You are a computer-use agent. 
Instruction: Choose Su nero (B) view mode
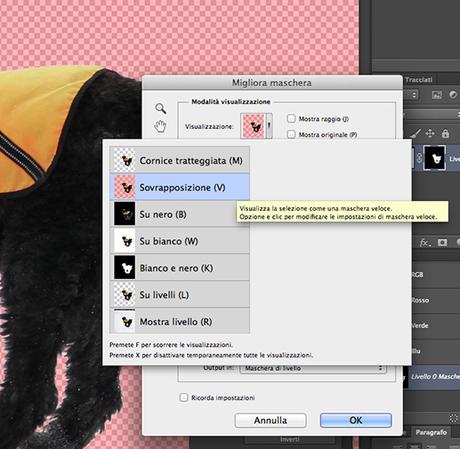180,214
